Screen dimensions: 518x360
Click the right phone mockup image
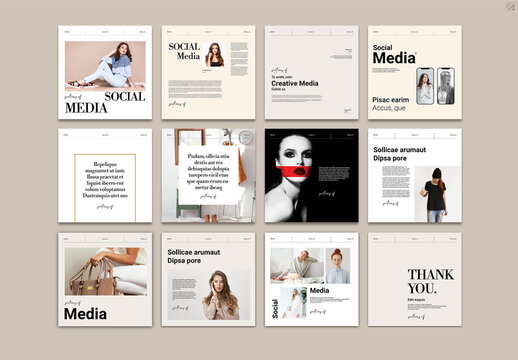pyautogui.click(x=446, y=86)
